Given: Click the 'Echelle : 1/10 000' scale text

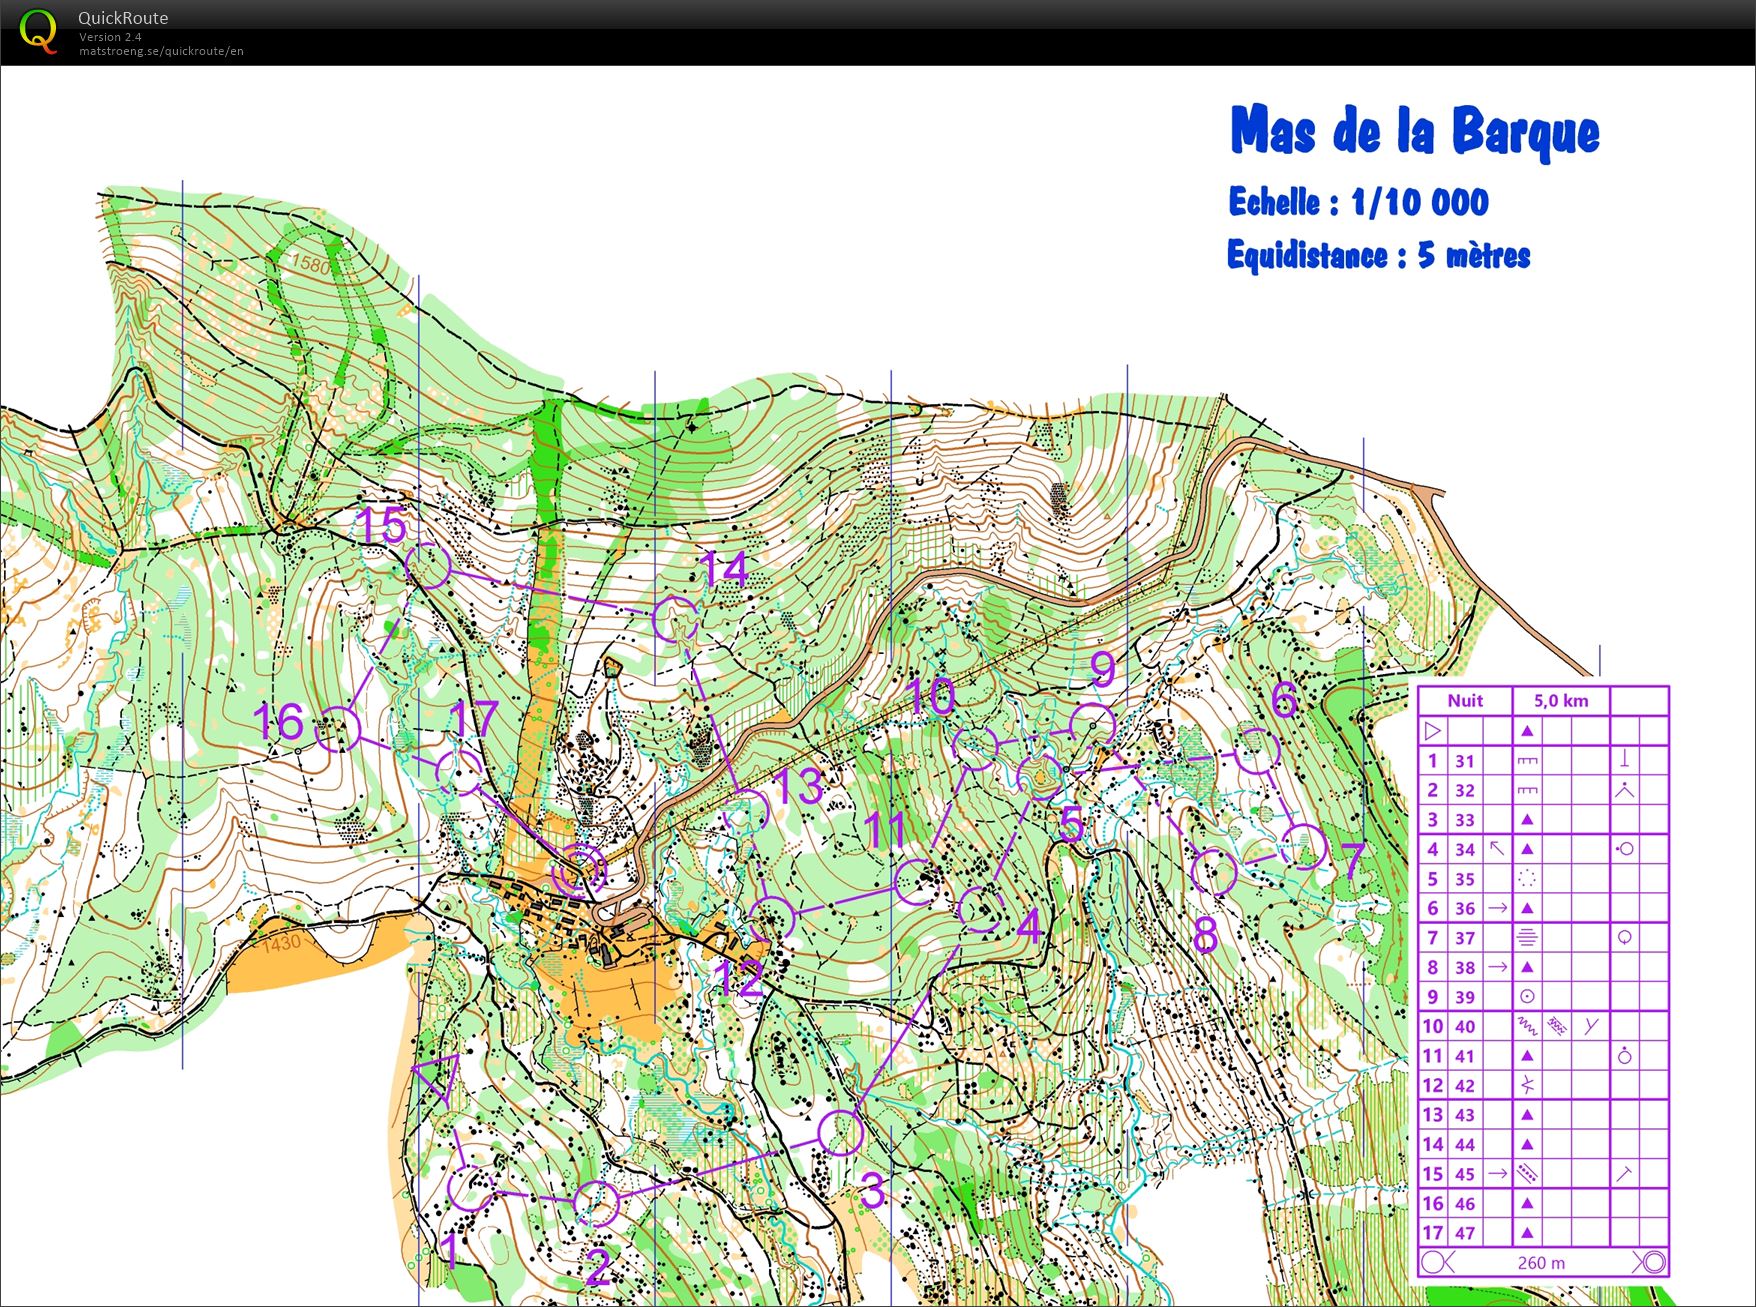Looking at the screenshot, I should click(x=1358, y=203).
